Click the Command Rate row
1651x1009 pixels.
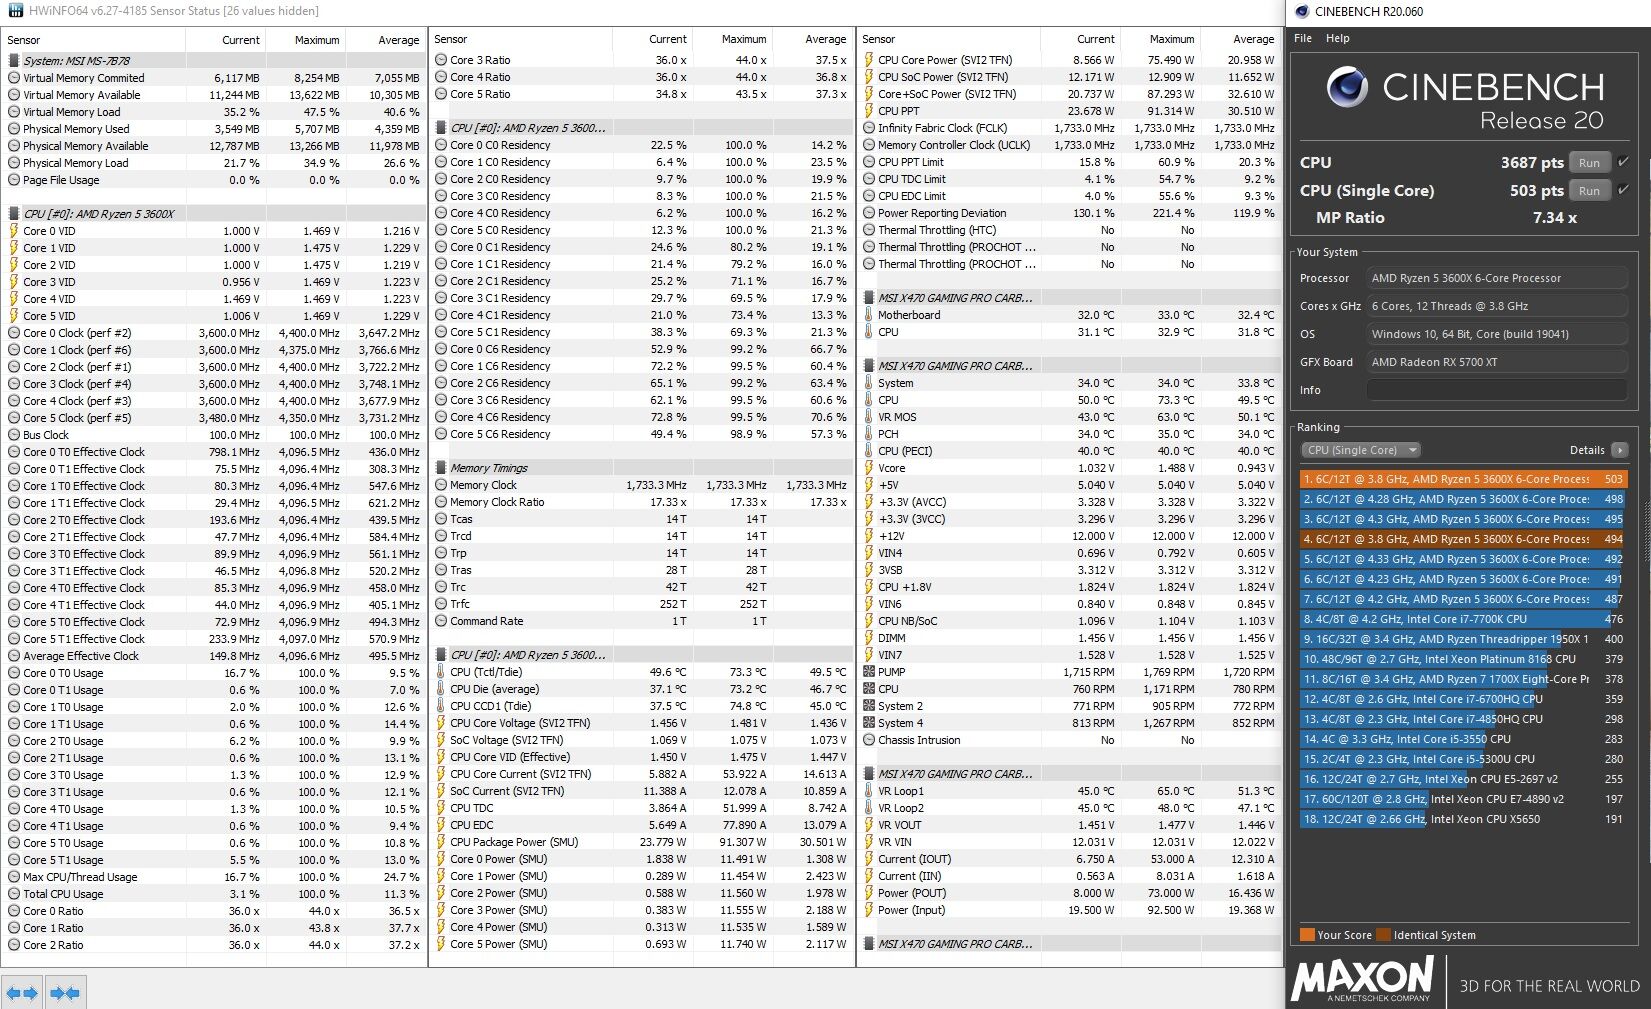point(641,621)
